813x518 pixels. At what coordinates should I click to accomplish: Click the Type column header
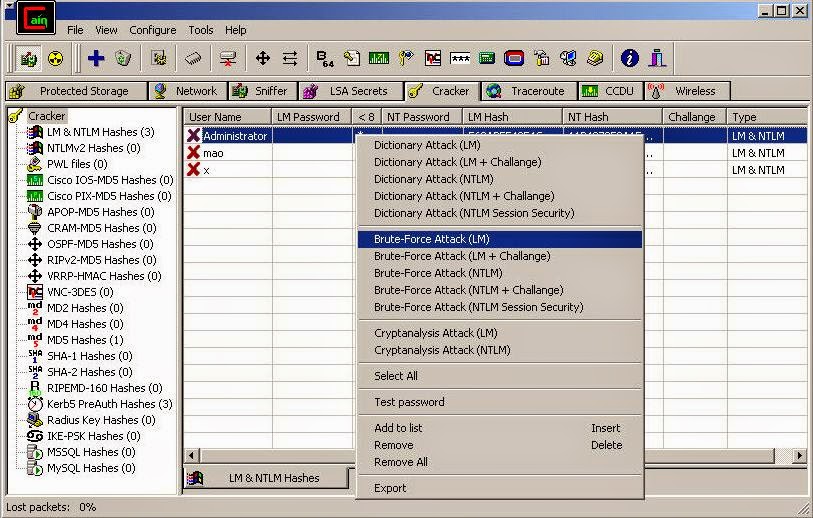[x=767, y=117]
